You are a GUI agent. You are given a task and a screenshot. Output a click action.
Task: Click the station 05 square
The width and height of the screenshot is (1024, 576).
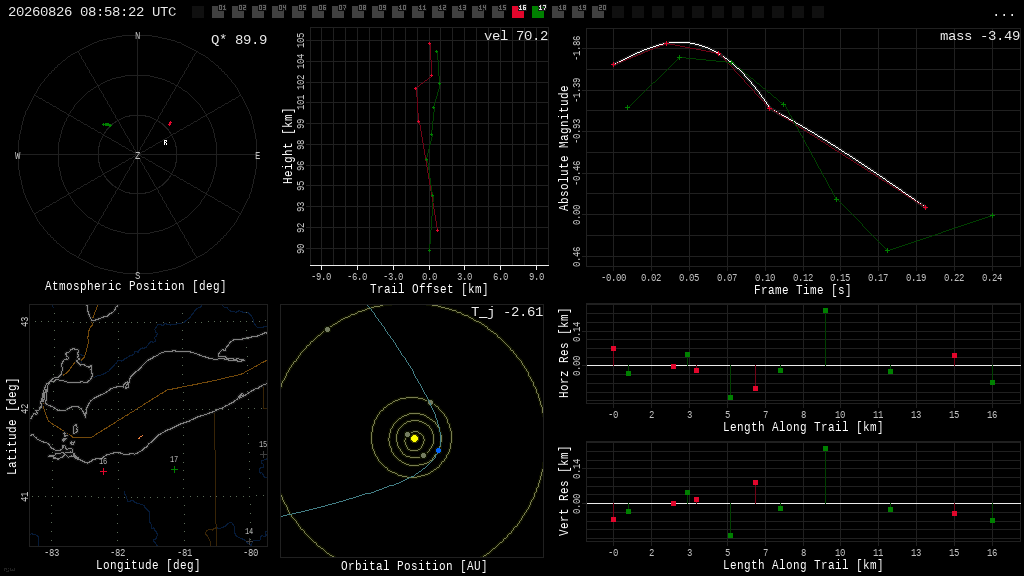298,12
